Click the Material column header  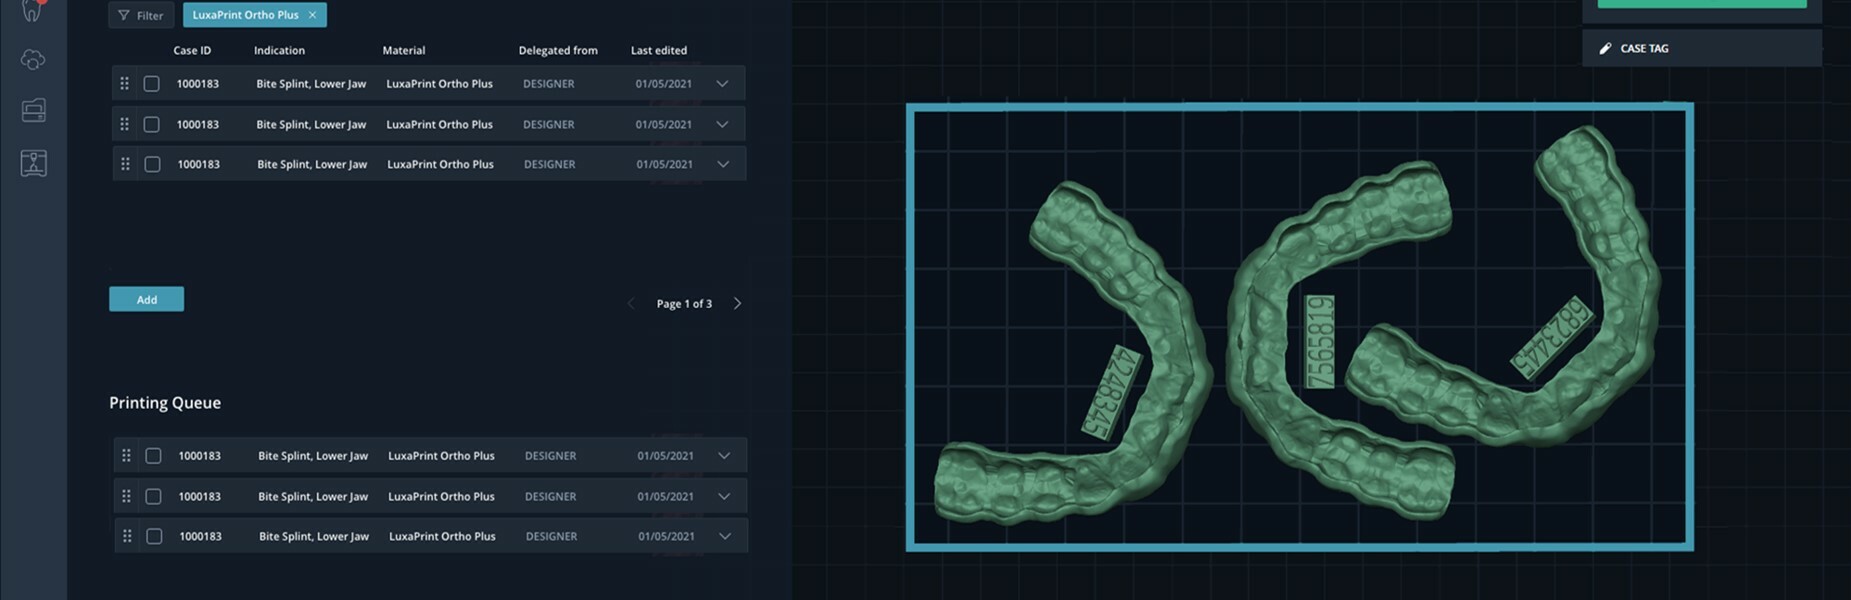403,50
